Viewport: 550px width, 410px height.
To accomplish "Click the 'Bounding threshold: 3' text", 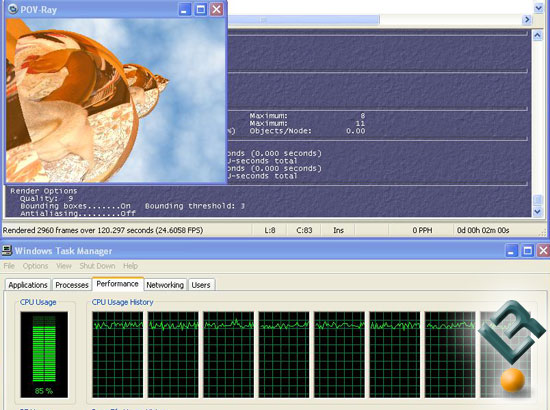I will point(195,206).
